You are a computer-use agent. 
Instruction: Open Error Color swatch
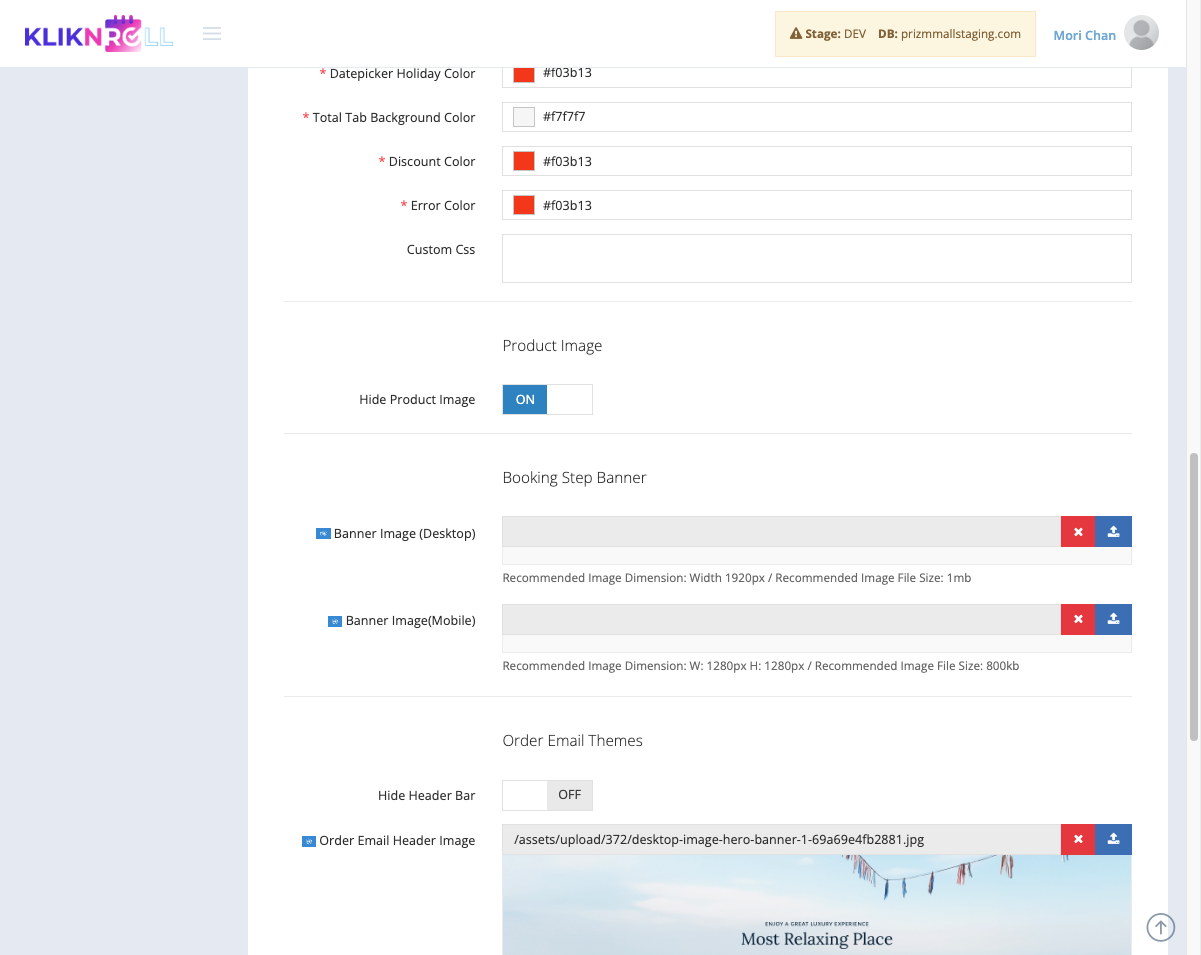(524, 205)
